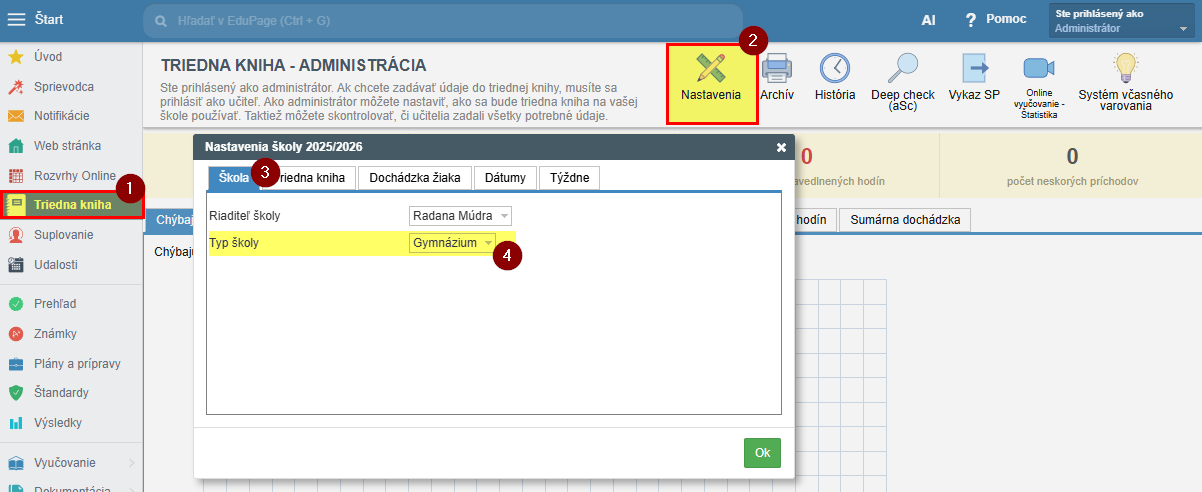Screen dimensions: 1202x492
Task: Close the Nastavenia školy dialog
Action: [781, 147]
